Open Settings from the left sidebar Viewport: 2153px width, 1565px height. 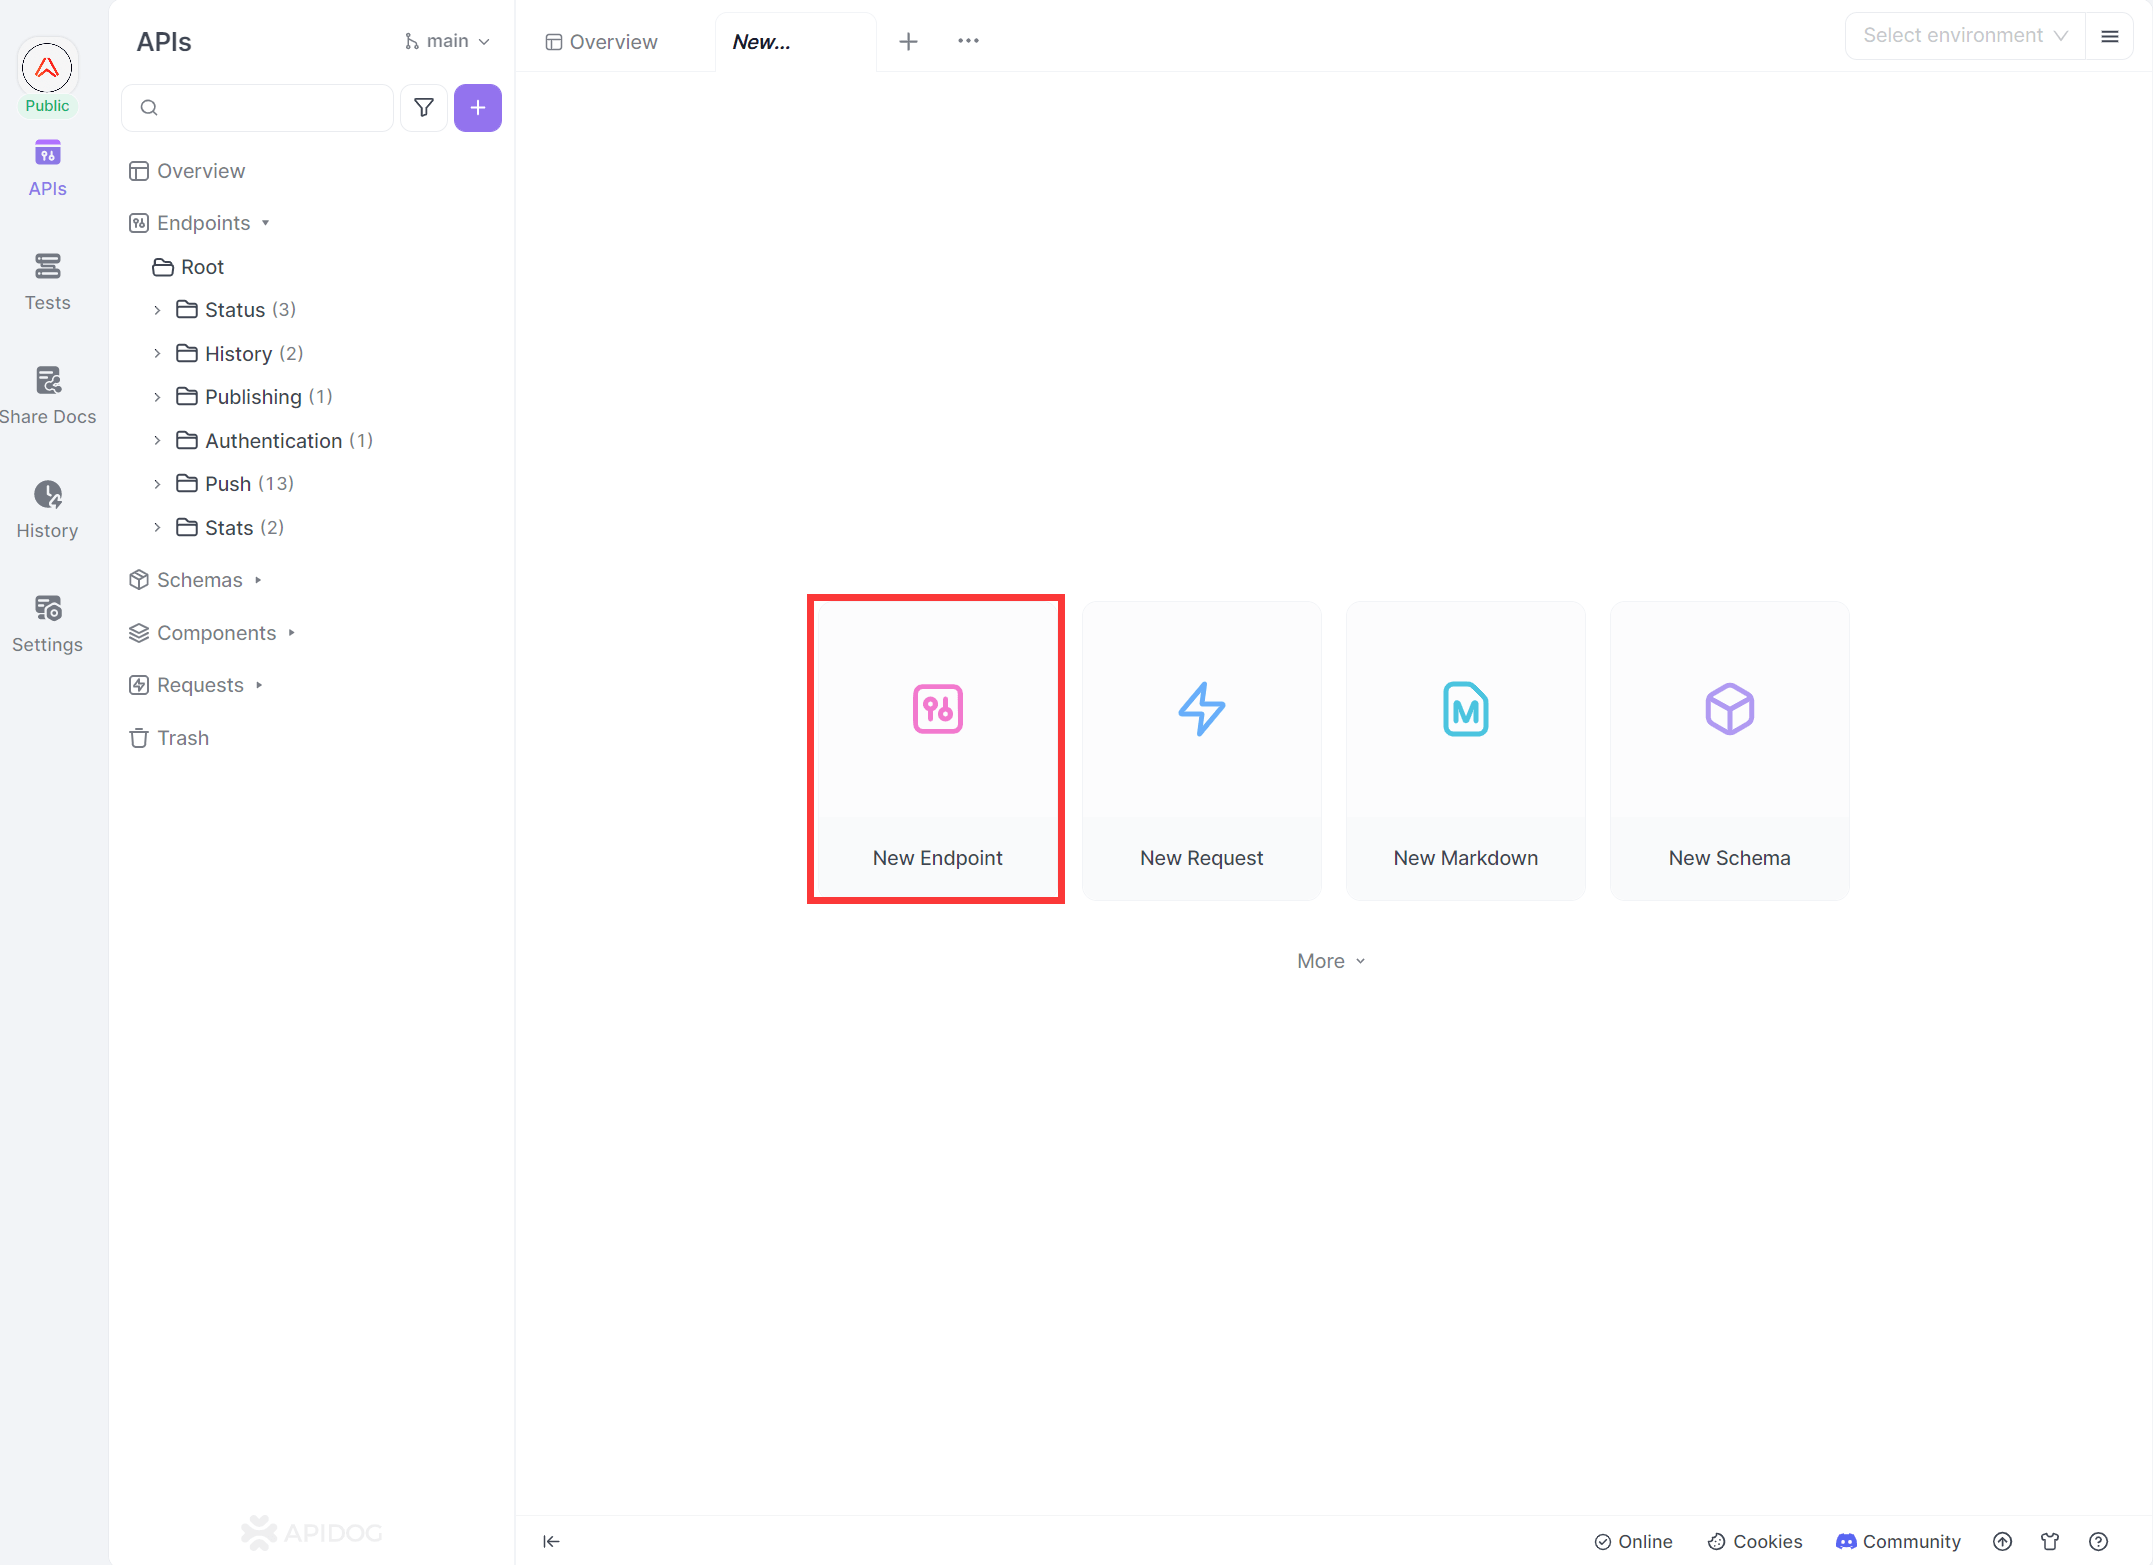click(47, 623)
